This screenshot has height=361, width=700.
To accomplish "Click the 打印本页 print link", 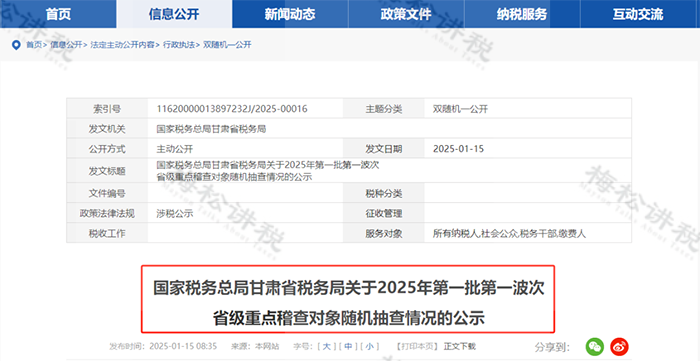I will pyautogui.click(x=417, y=346).
